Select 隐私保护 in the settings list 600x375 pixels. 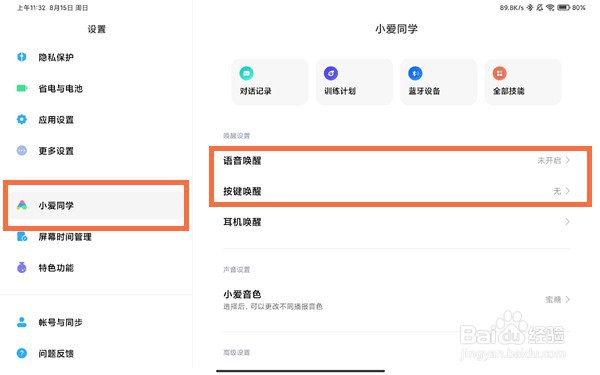click(x=96, y=57)
